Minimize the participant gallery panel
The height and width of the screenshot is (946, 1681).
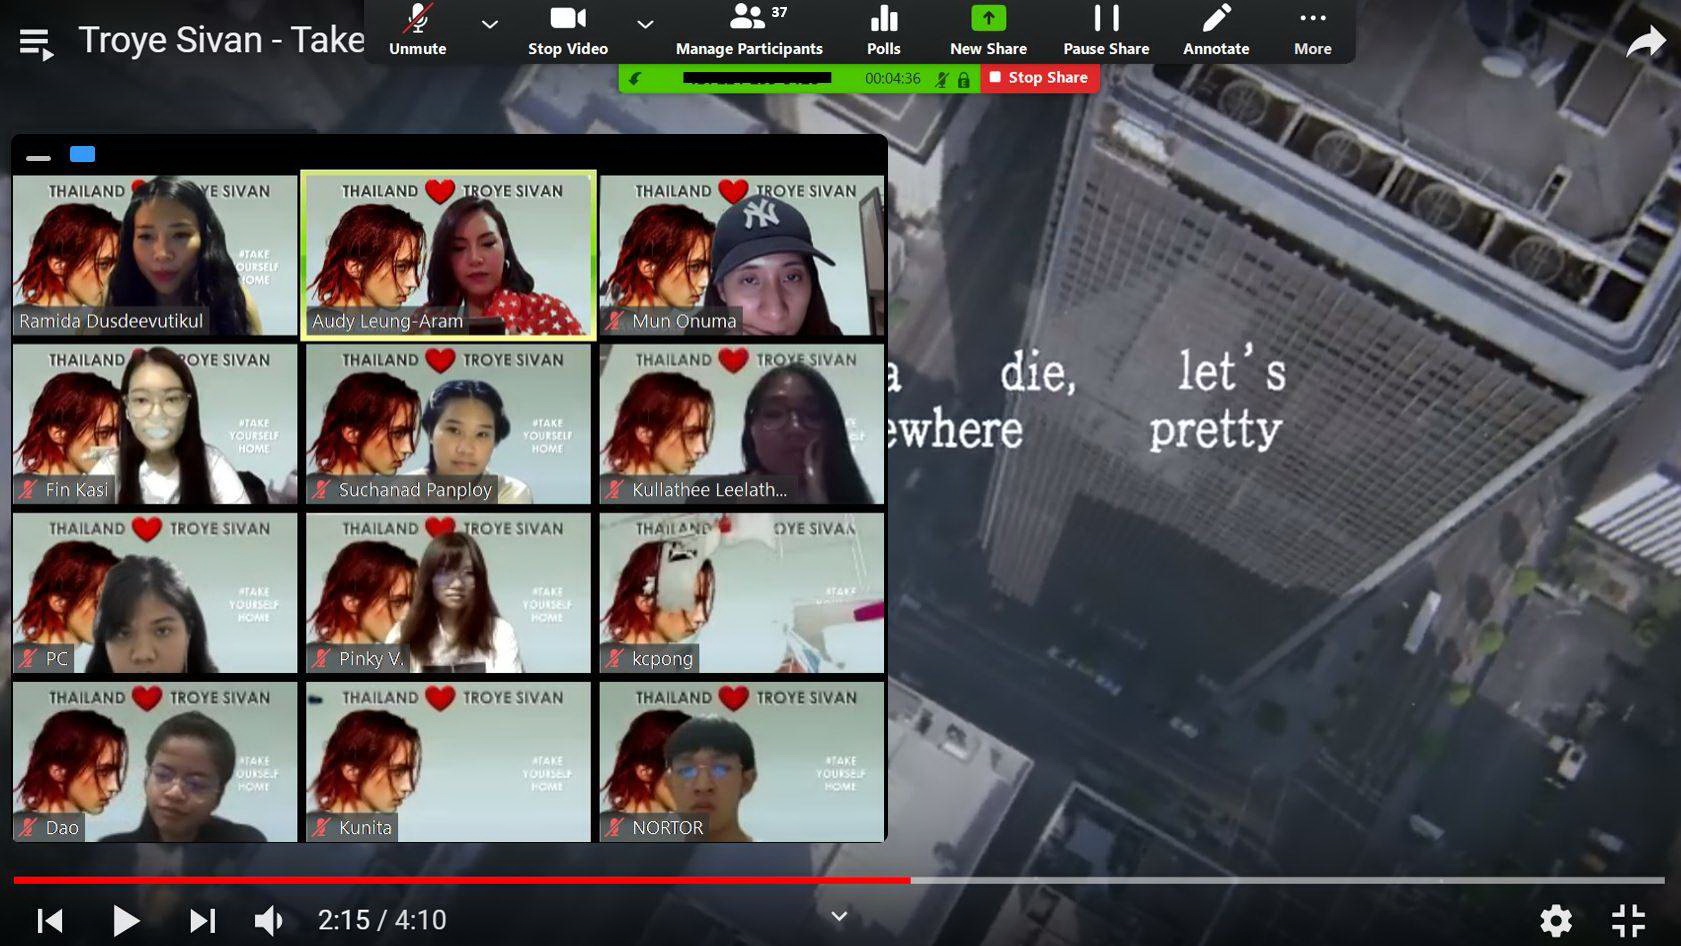[38, 157]
